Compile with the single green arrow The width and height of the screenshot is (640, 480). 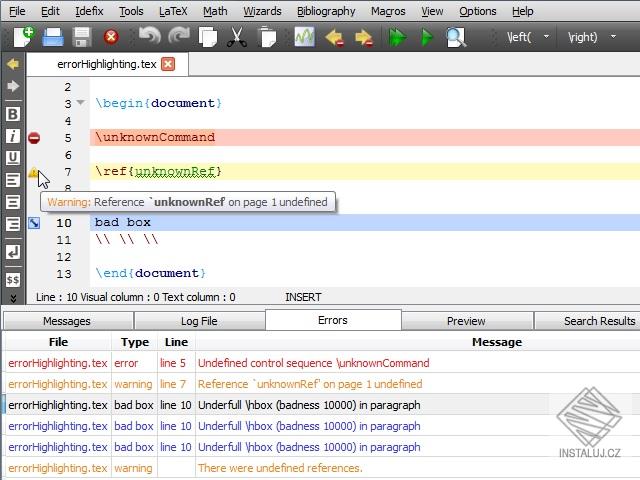[x=427, y=38]
